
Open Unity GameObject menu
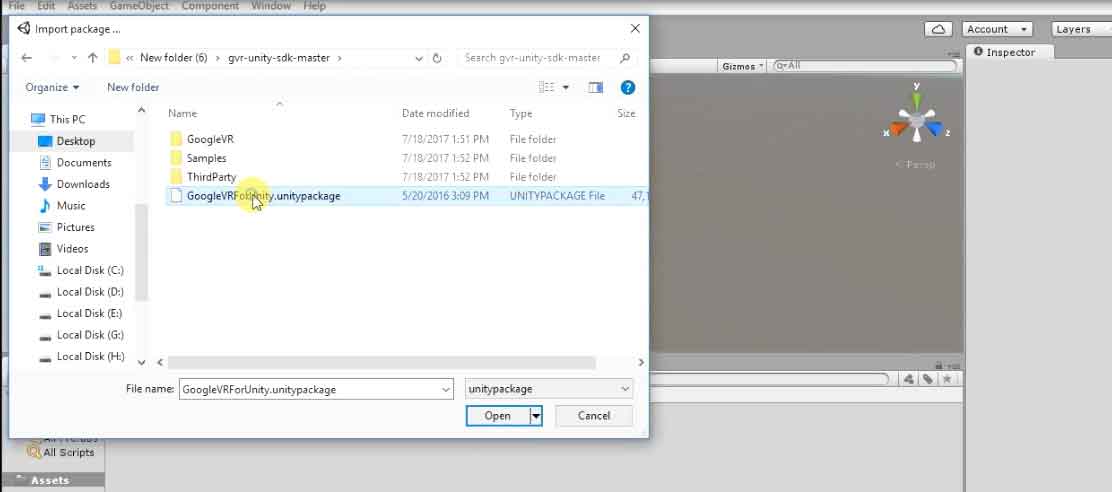(x=139, y=6)
